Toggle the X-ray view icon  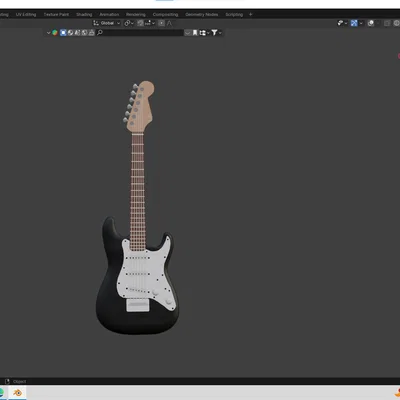coord(387,23)
